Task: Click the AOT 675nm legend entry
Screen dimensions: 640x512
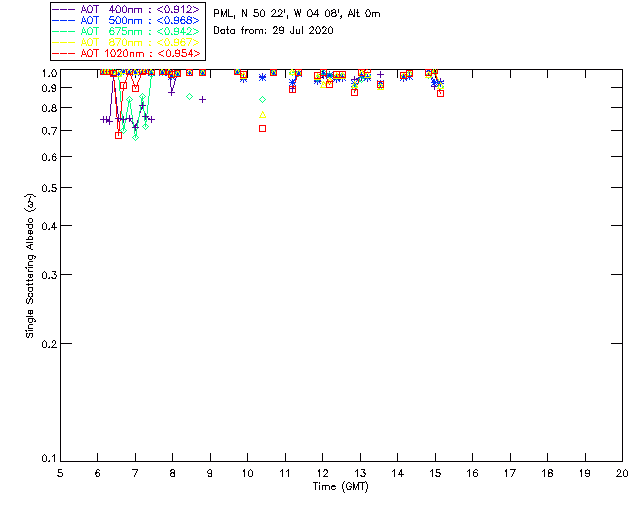Action: 126,31
